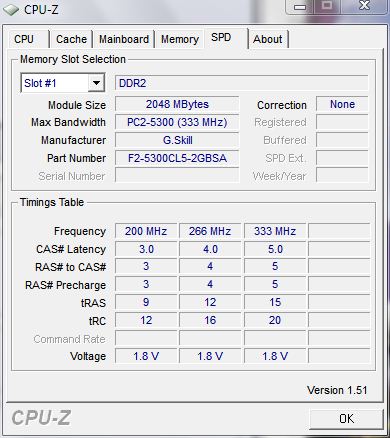Click tRC value 12
Viewport: 390px width, 438px height.
(146, 320)
